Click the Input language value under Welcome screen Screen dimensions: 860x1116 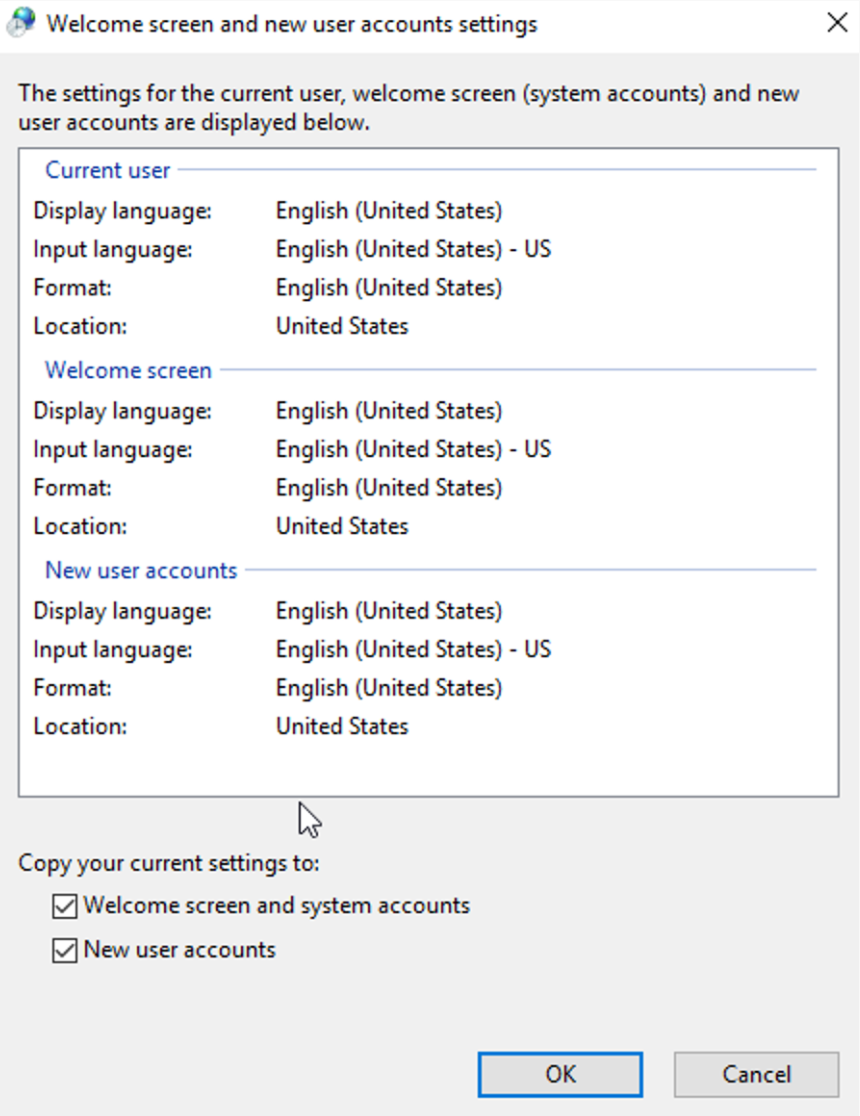(x=413, y=449)
